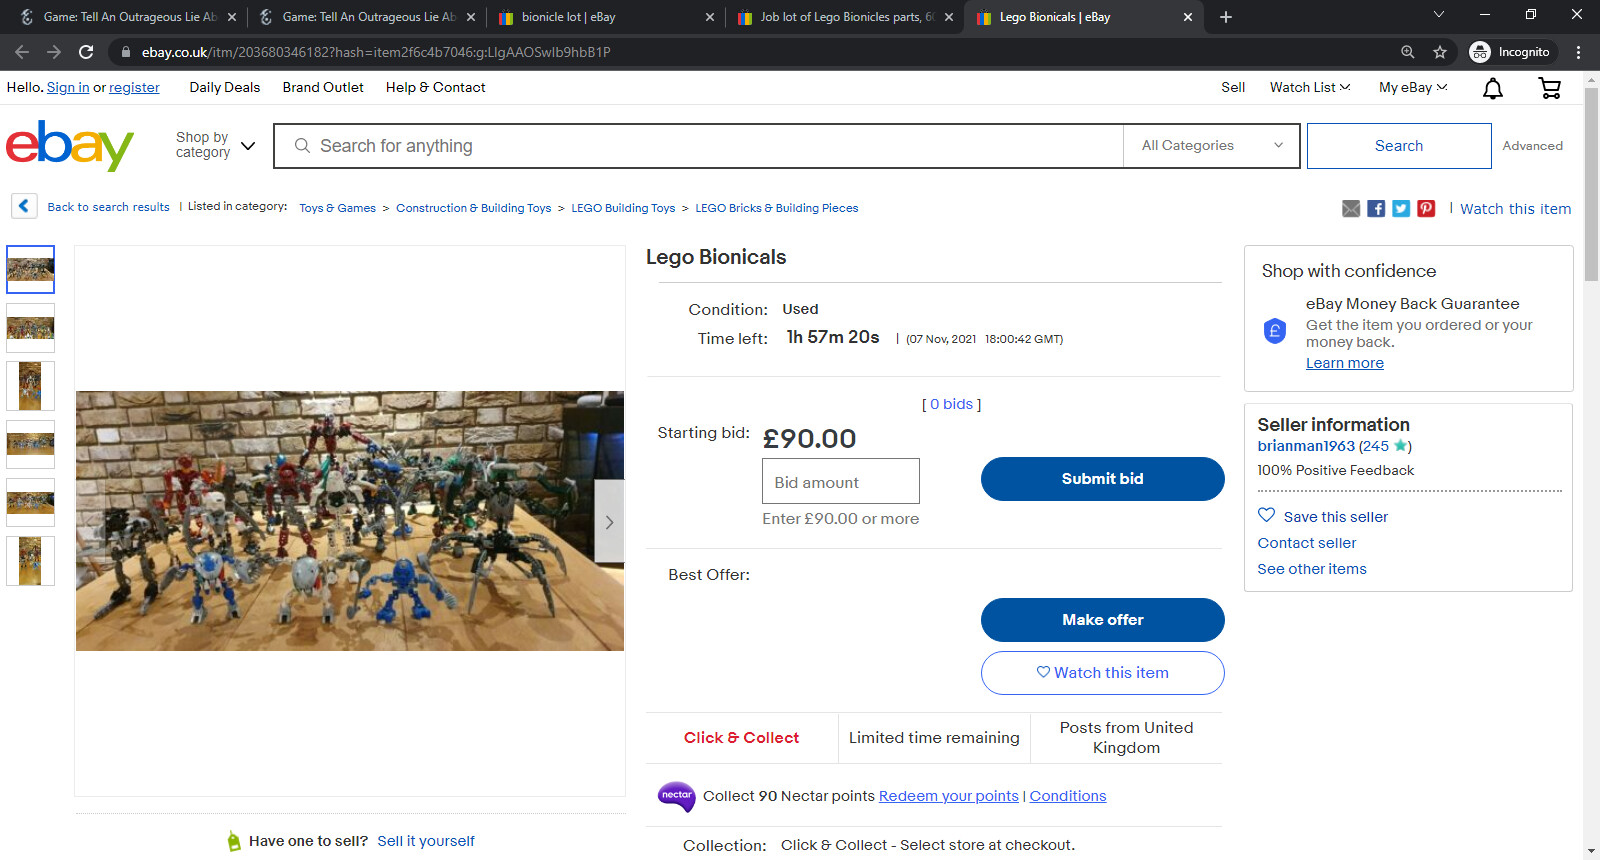Open Construction & Building Toys breadcrumb
Viewport: 1600px width, 860px height.
[474, 208]
